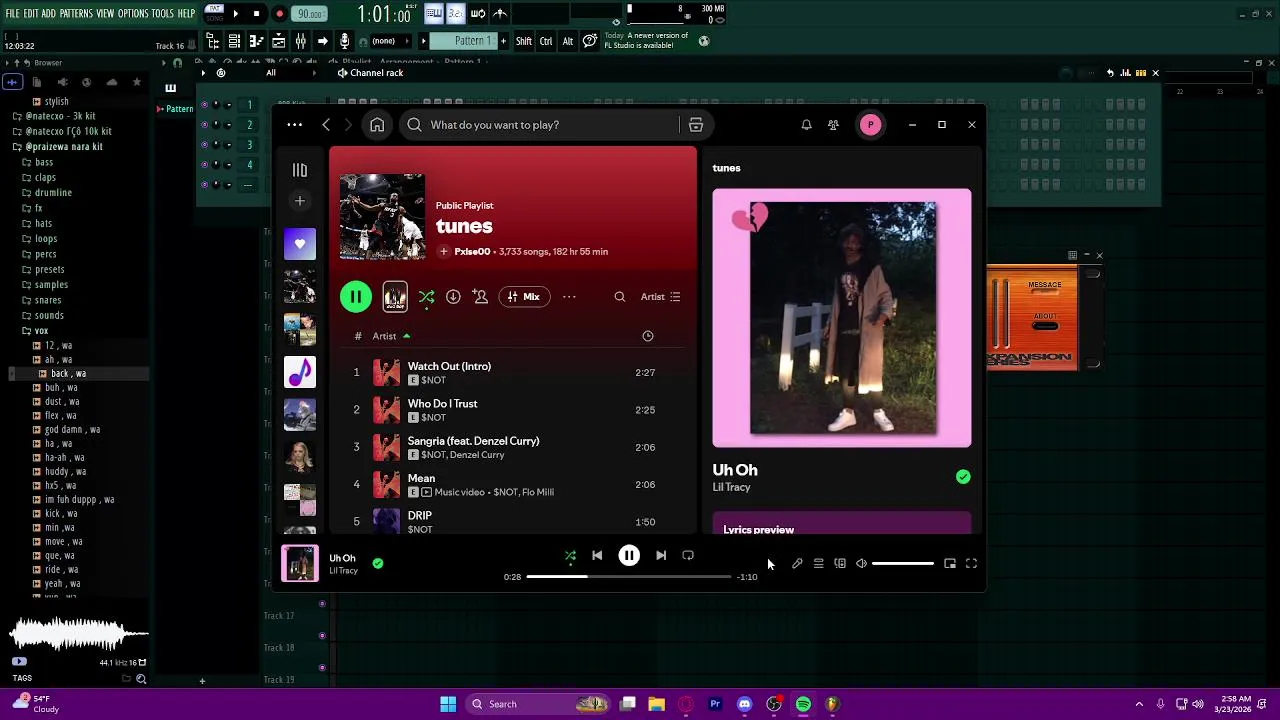Open Spotify from Windows taskbar
Viewport: 1280px width, 720px height.
pyautogui.click(x=803, y=704)
